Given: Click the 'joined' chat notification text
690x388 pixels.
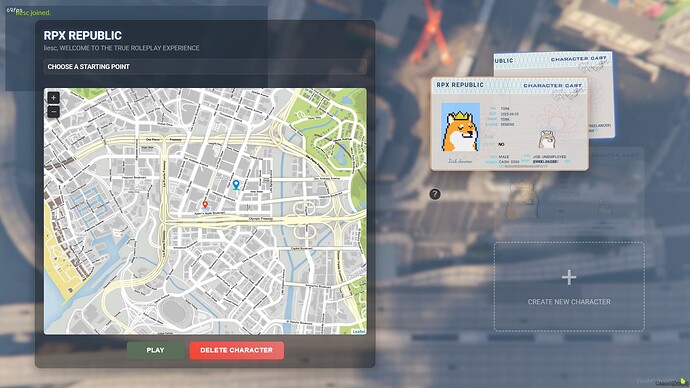Looking at the screenshot, I should pyautogui.click(x=33, y=13).
